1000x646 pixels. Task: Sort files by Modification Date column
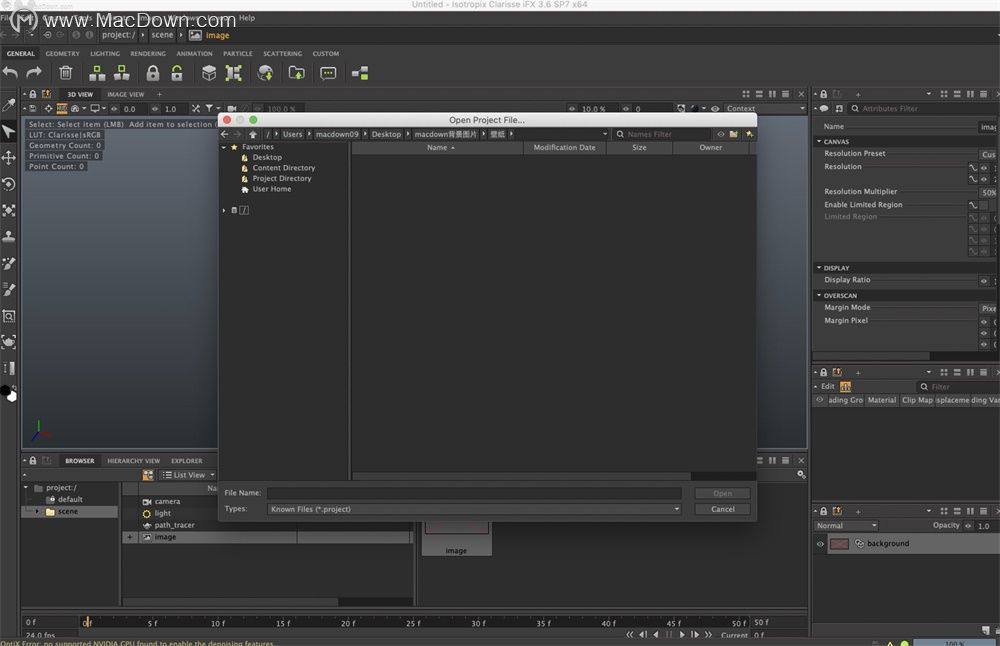click(564, 147)
